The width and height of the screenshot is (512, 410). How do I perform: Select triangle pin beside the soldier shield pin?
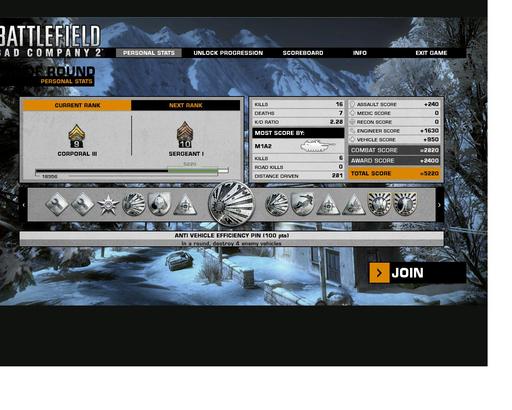tap(328, 205)
